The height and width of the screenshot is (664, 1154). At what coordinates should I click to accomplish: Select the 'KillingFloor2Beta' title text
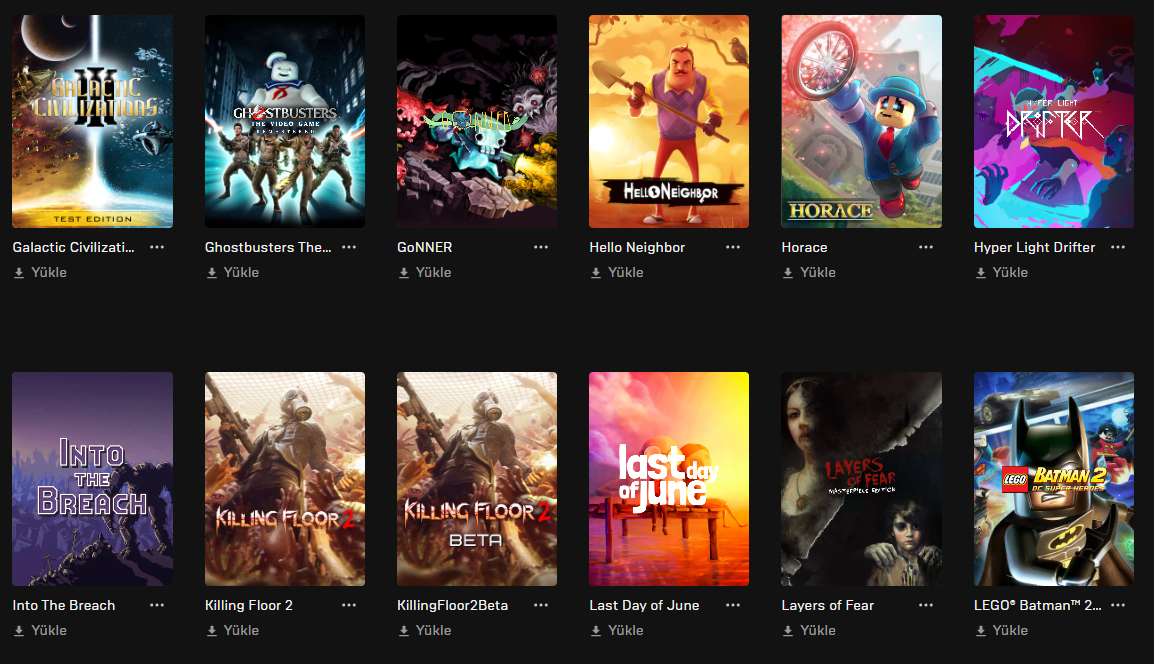(x=453, y=605)
